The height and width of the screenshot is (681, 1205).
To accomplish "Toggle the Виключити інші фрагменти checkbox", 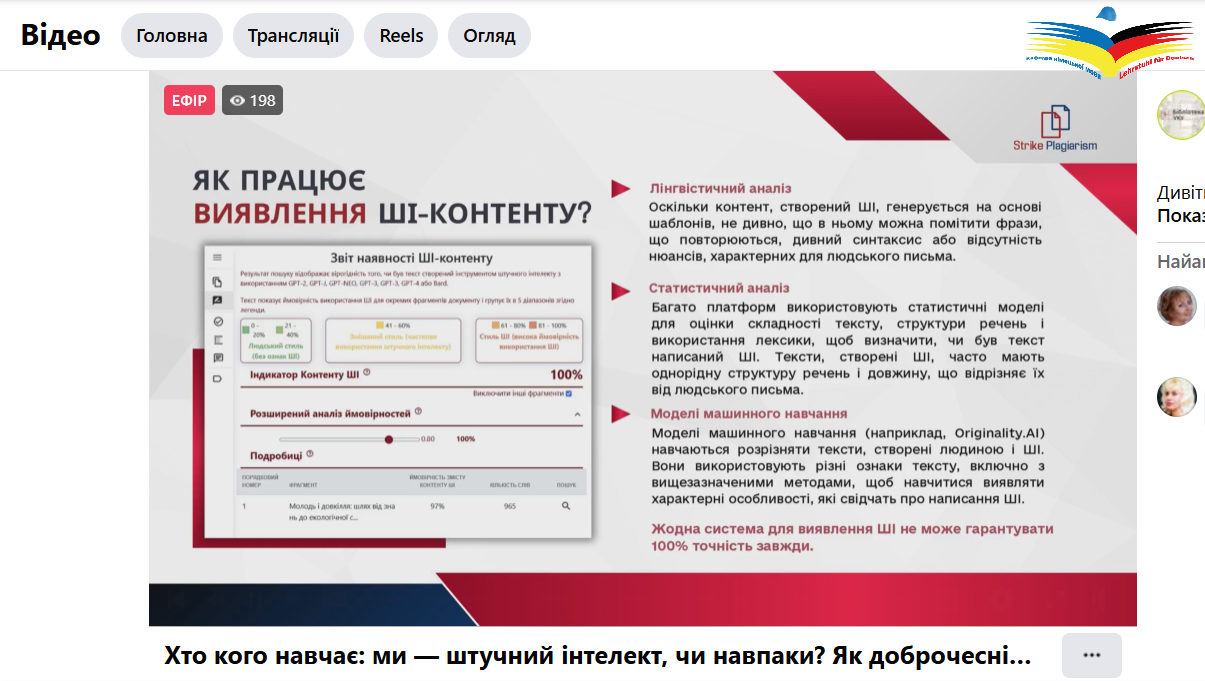I will click(569, 394).
